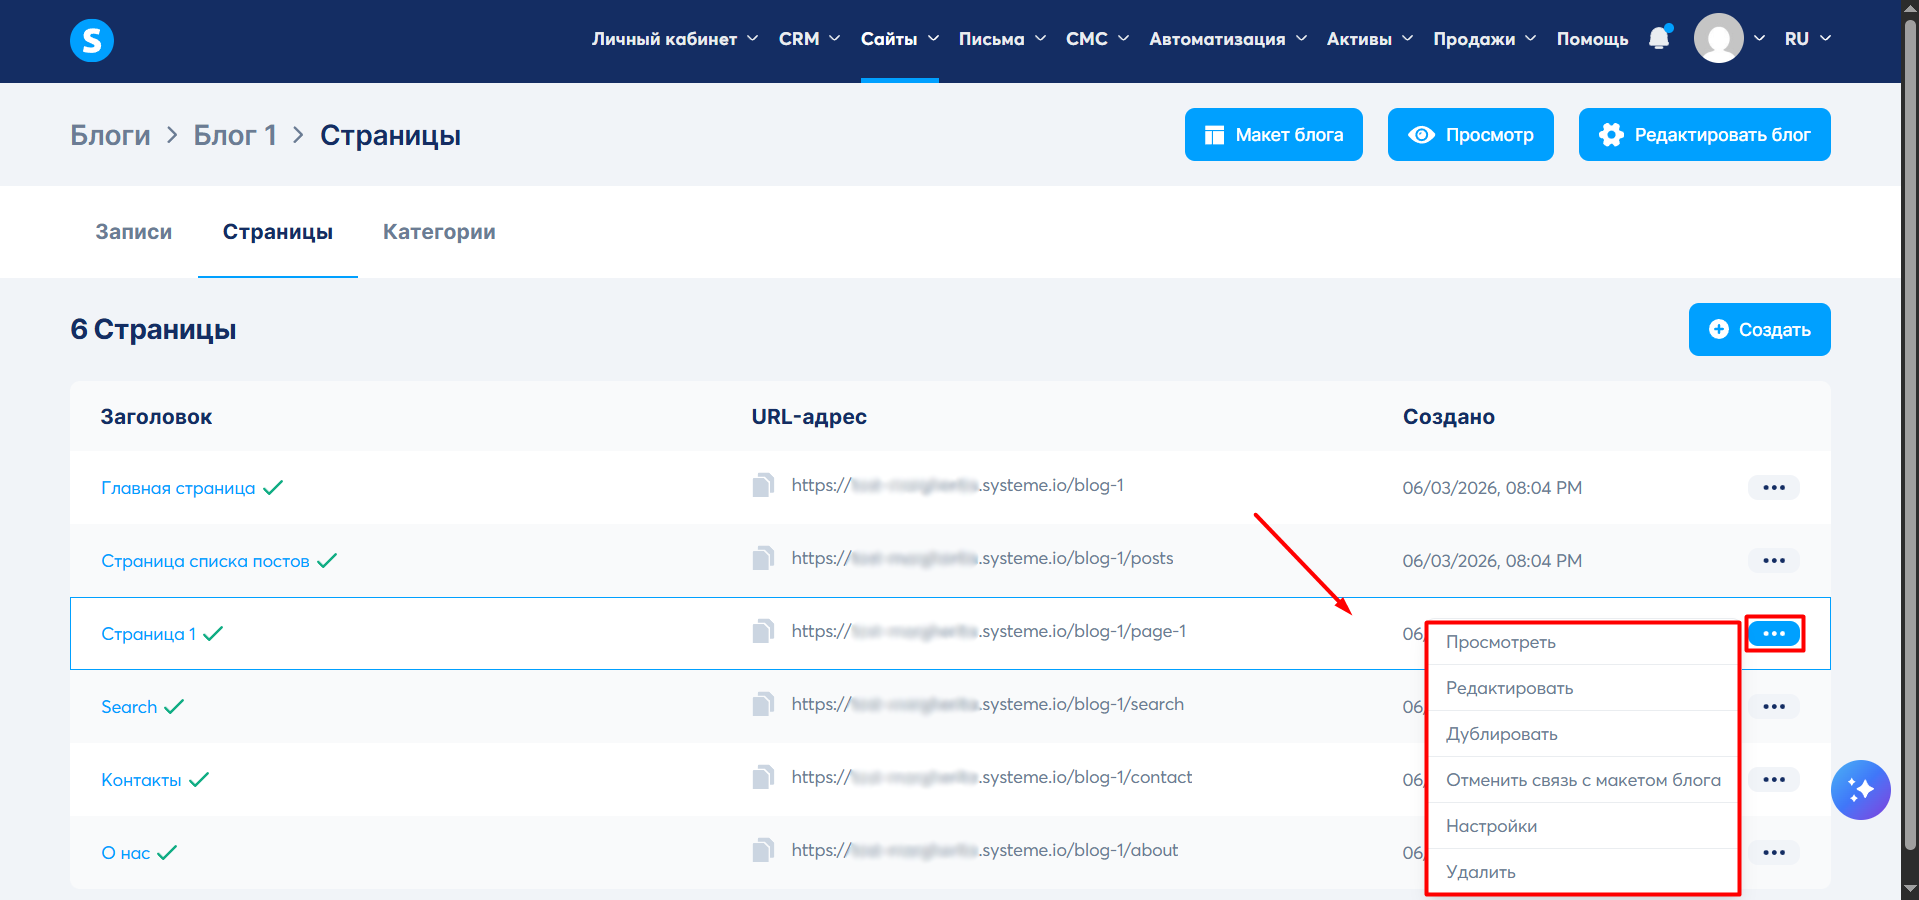1919x900 pixels.
Task: Expand the Личный кабинет menu
Action: pos(675,39)
